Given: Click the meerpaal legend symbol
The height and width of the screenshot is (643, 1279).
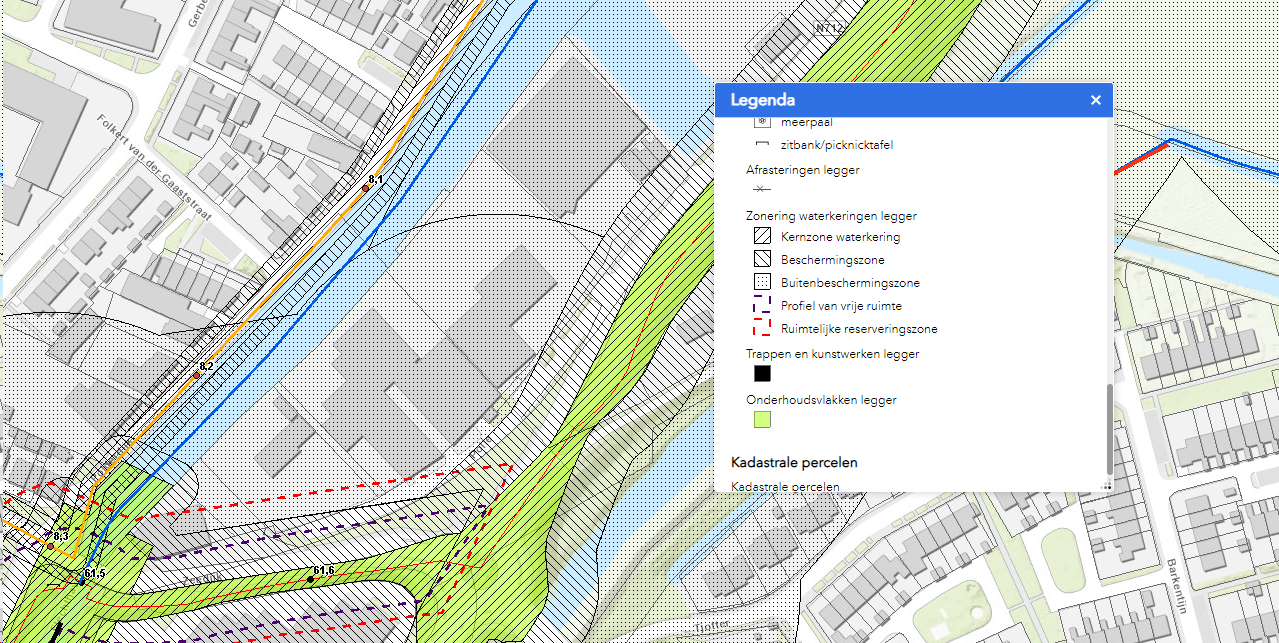Looking at the screenshot, I should point(762,122).
